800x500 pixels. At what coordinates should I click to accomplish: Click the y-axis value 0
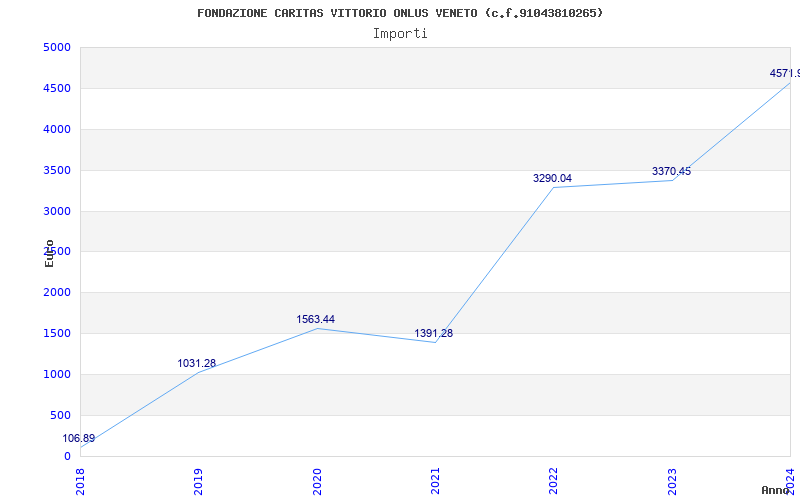coord(67,456)
